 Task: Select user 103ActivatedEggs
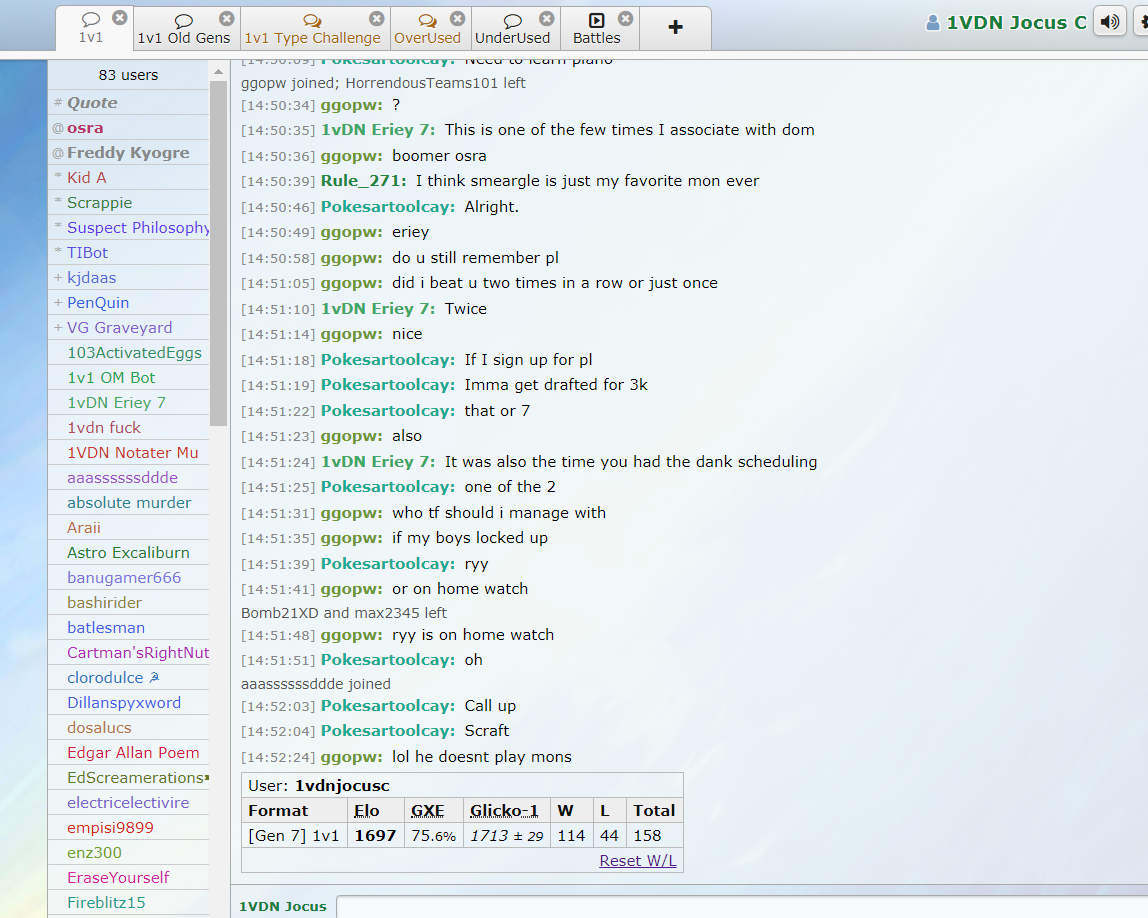(129, 352)
